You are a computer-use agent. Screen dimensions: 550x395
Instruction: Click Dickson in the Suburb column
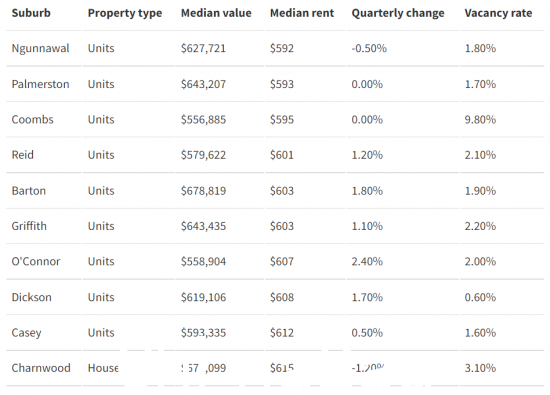[x=32, y=297]
